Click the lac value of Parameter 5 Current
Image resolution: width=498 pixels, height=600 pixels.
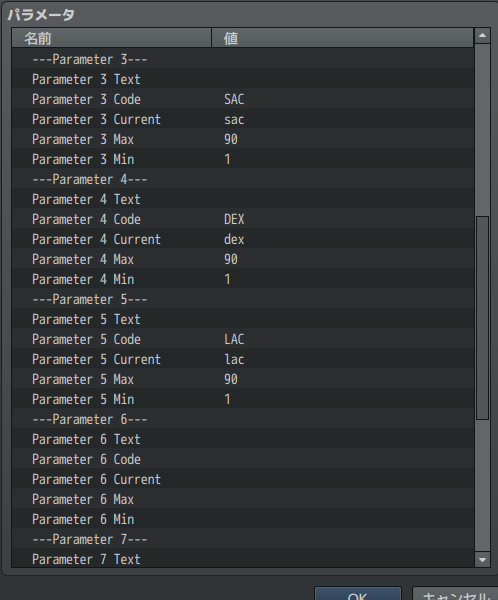click(234, 359)
